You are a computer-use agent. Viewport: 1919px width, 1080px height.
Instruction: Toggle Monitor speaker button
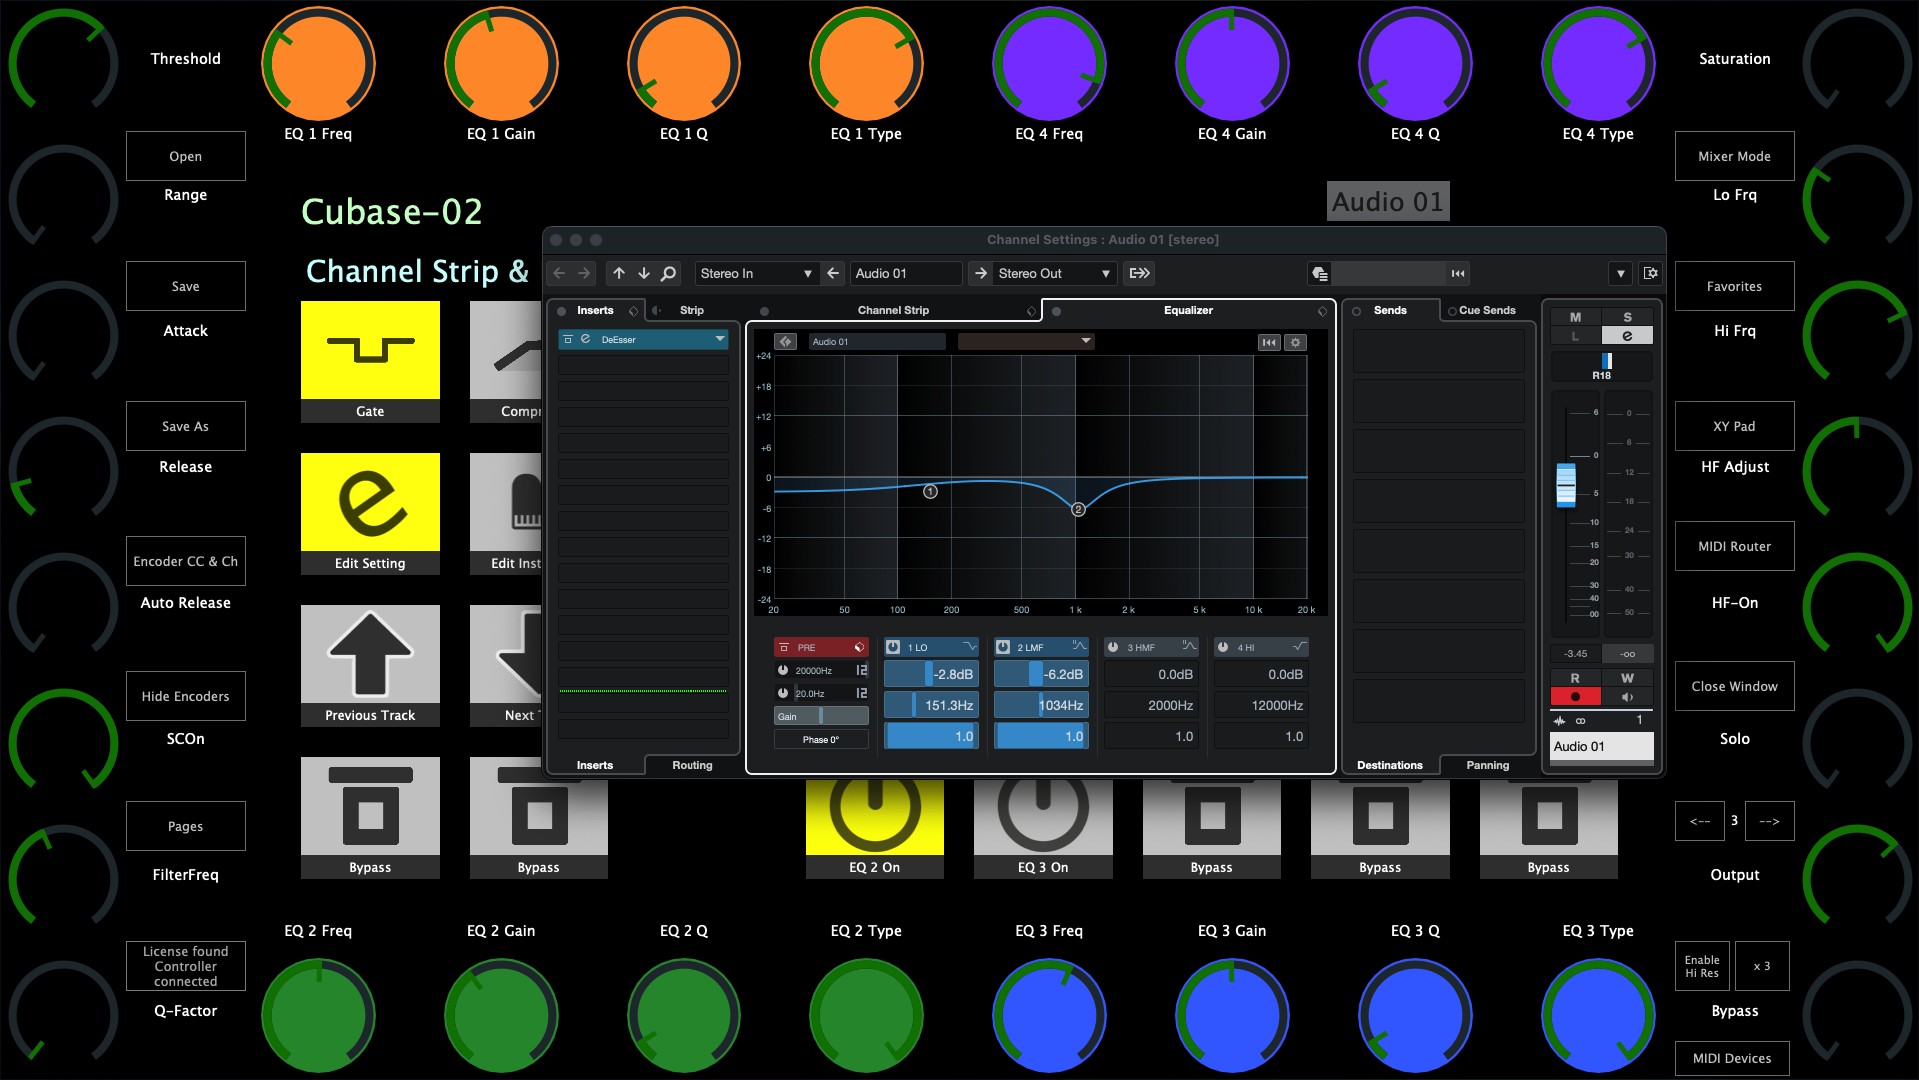(x=1627, y=697)
